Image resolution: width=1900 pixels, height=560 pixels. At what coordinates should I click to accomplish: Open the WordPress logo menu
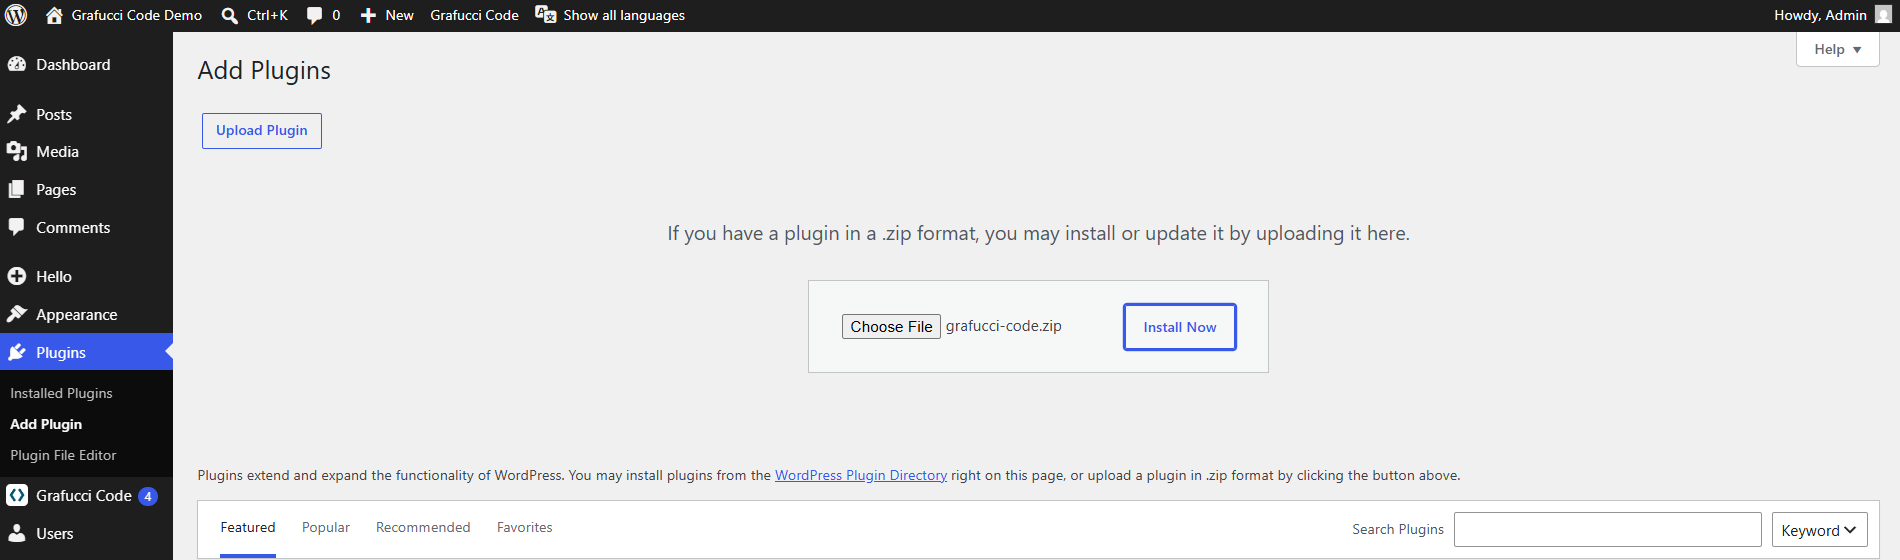[x=16, y=15]
